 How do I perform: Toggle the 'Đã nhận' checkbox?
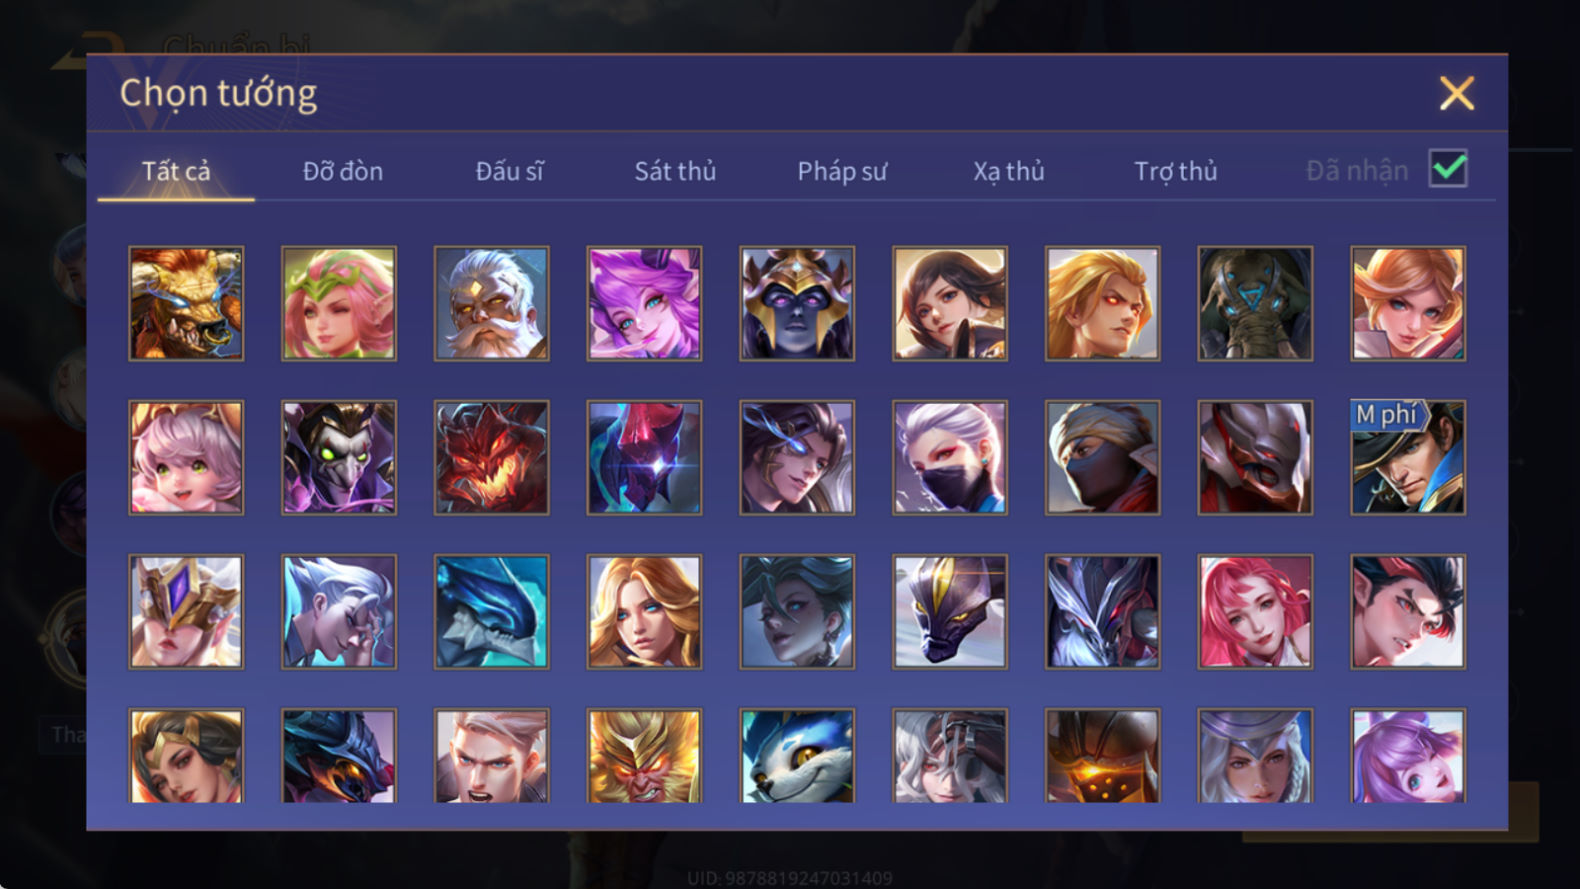(1448, 168)
